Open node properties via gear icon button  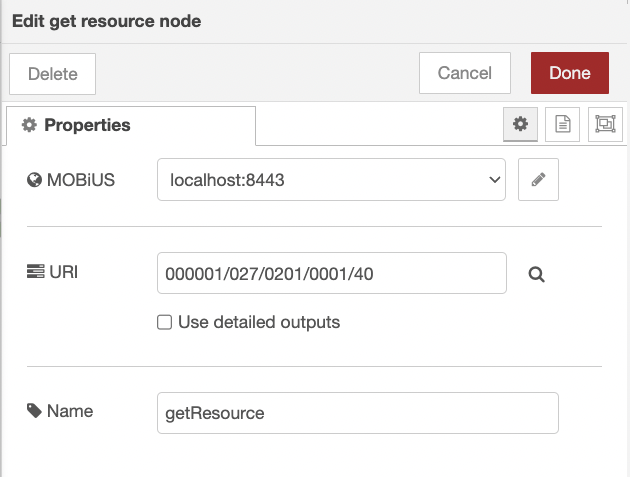(519, 125)
